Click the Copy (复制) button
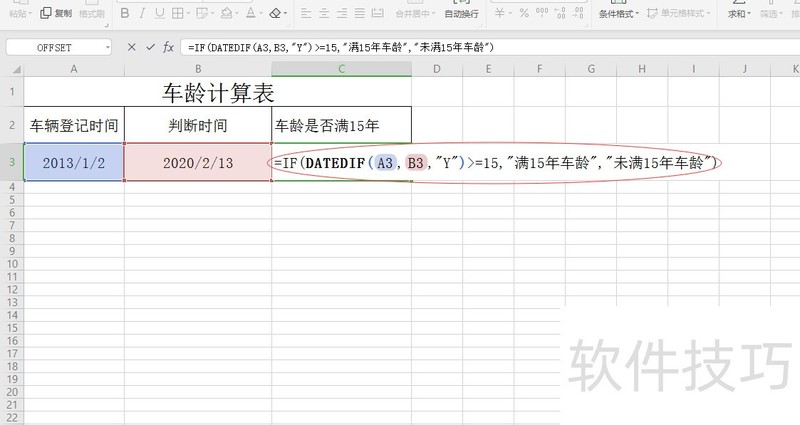800x425 pixels. click(x=56, y=13)
